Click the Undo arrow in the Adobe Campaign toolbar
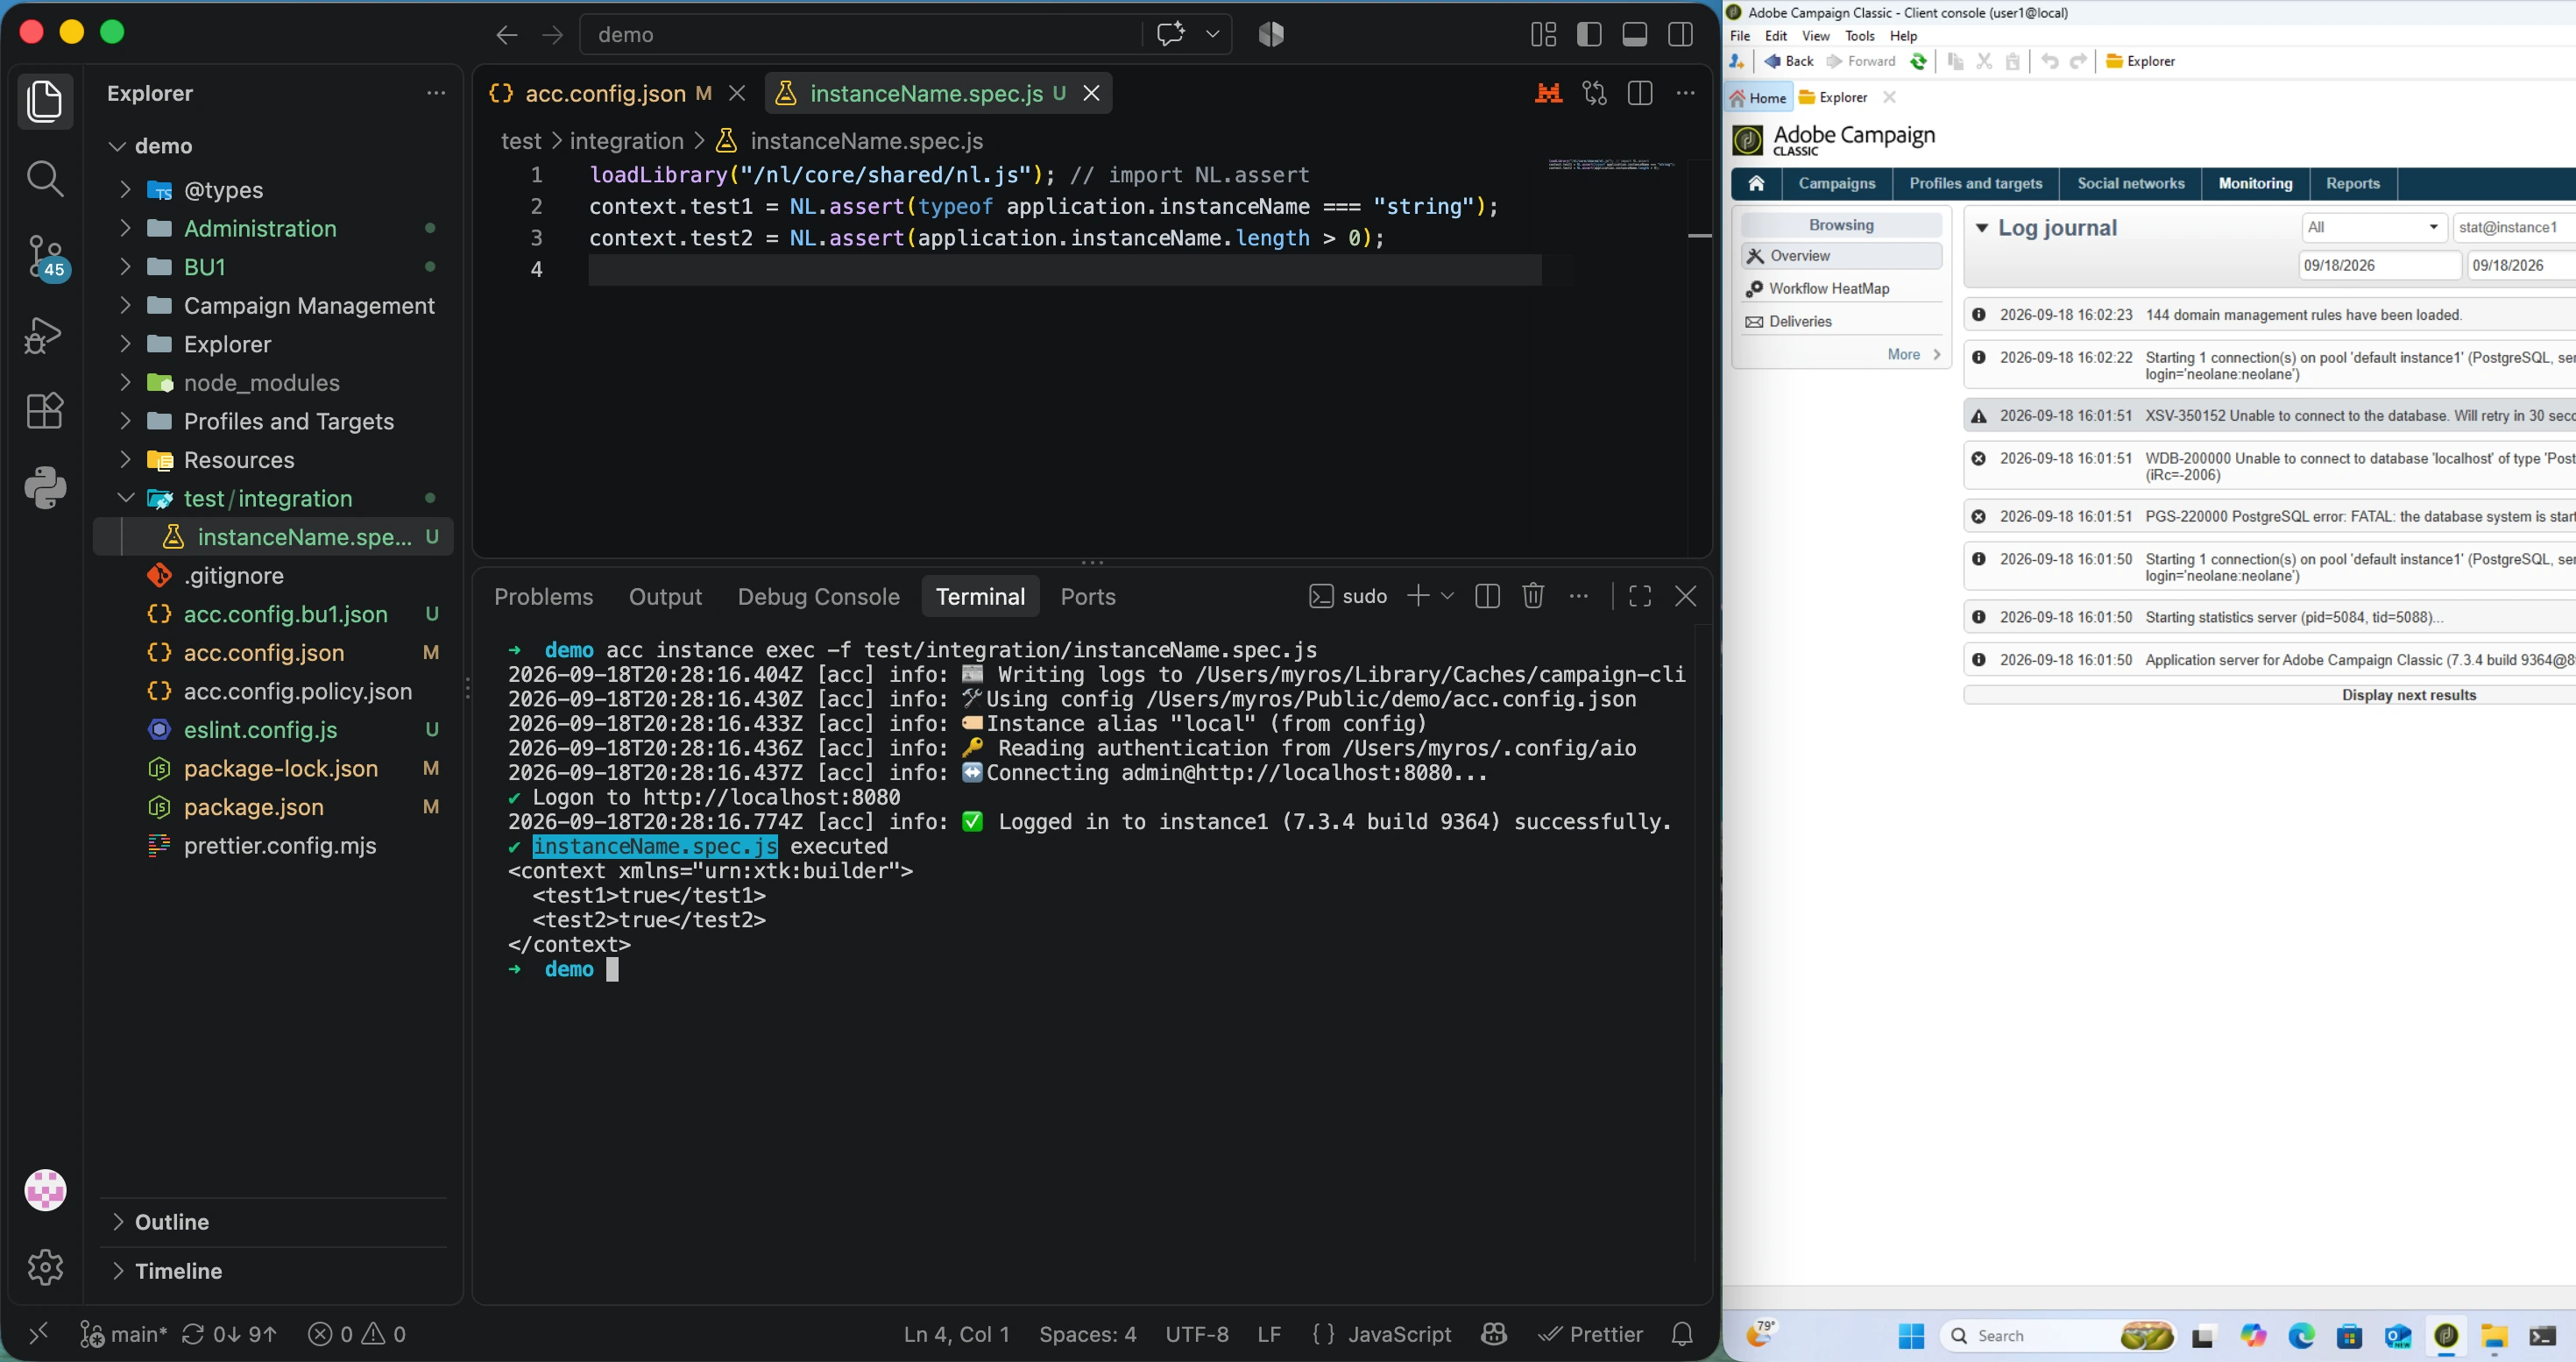This screenshot has width=2576, height=1362. [2049, 62]
